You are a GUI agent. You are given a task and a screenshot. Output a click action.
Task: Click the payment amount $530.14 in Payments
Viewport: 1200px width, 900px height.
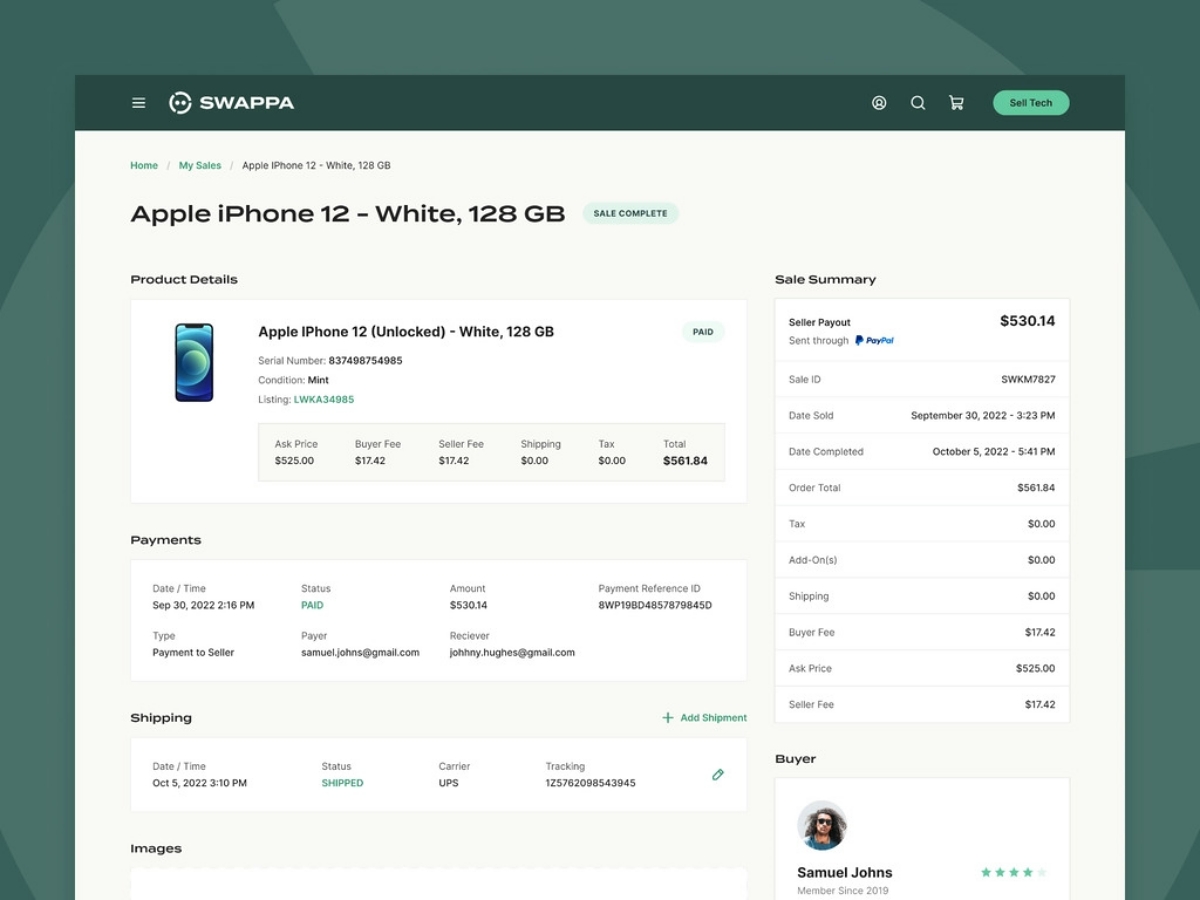[469, 606]
